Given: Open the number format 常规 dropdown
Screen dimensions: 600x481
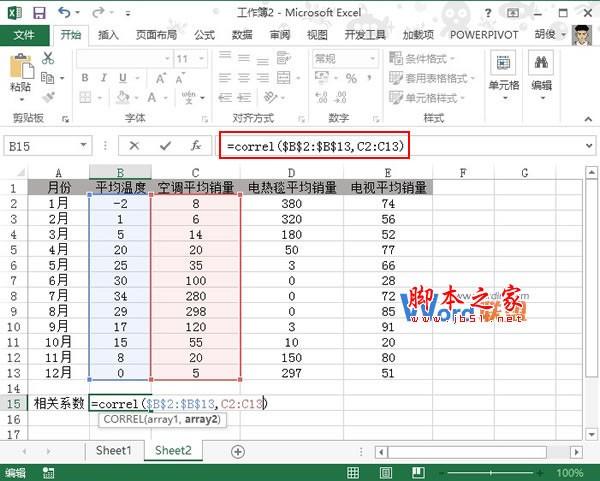Looking at the screenshot, I should pos(372,59).
